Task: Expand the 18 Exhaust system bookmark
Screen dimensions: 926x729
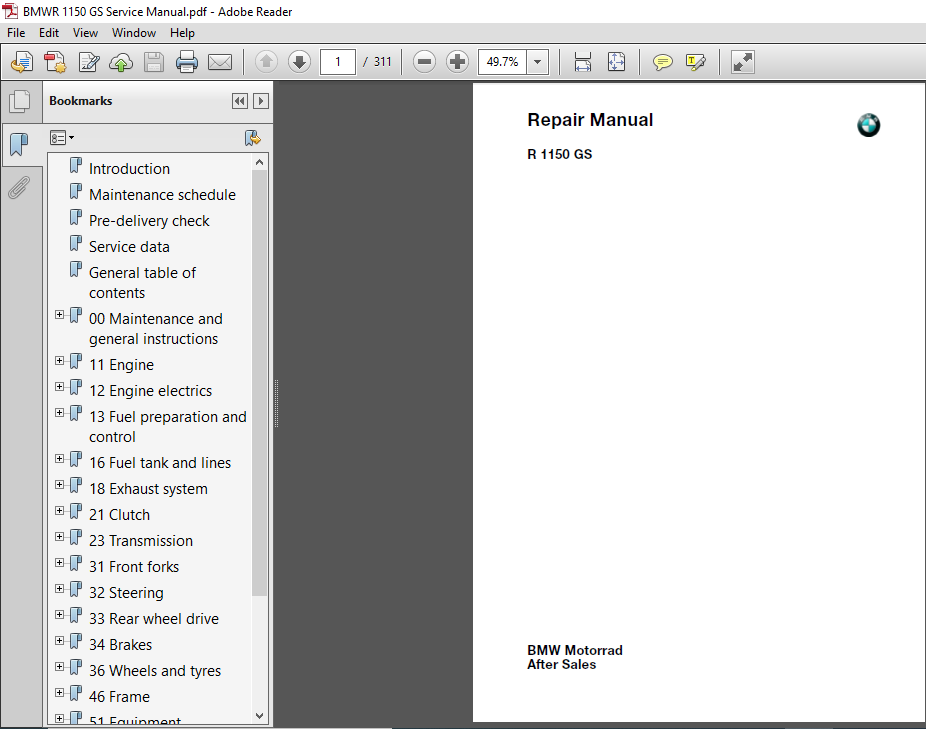Action: point(60,484)
